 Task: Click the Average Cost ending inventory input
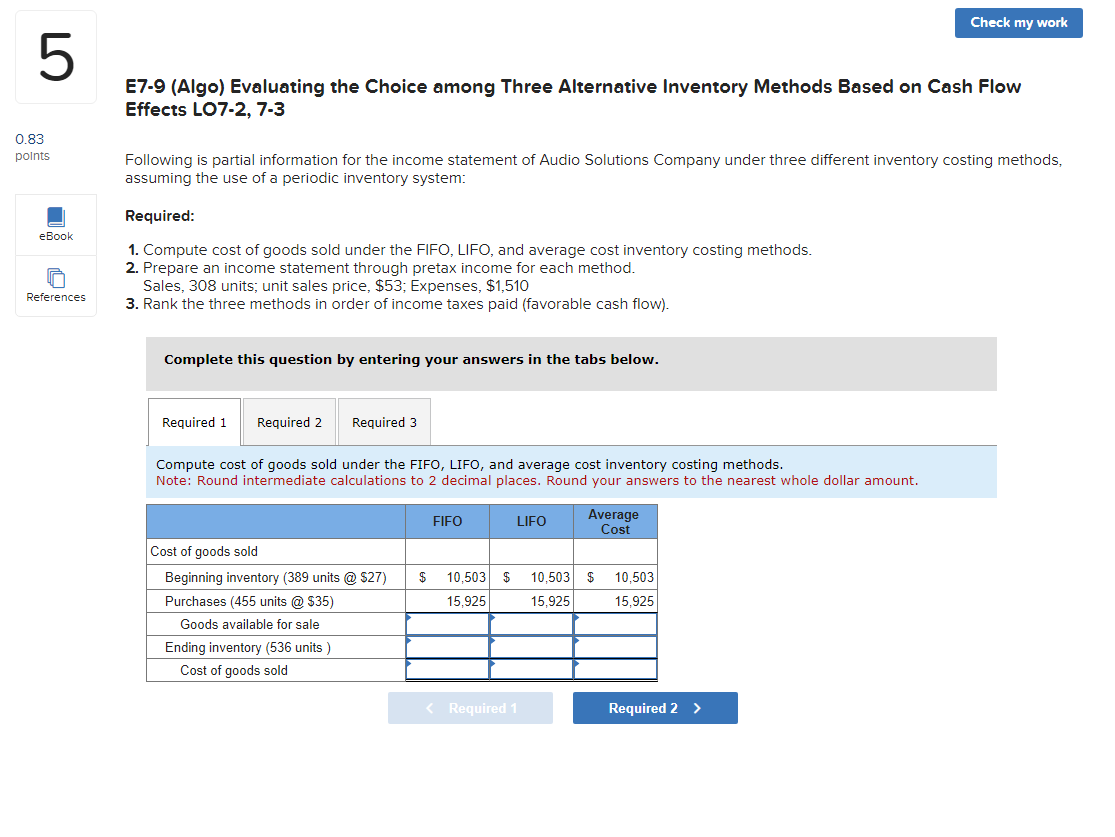point(615,647)
